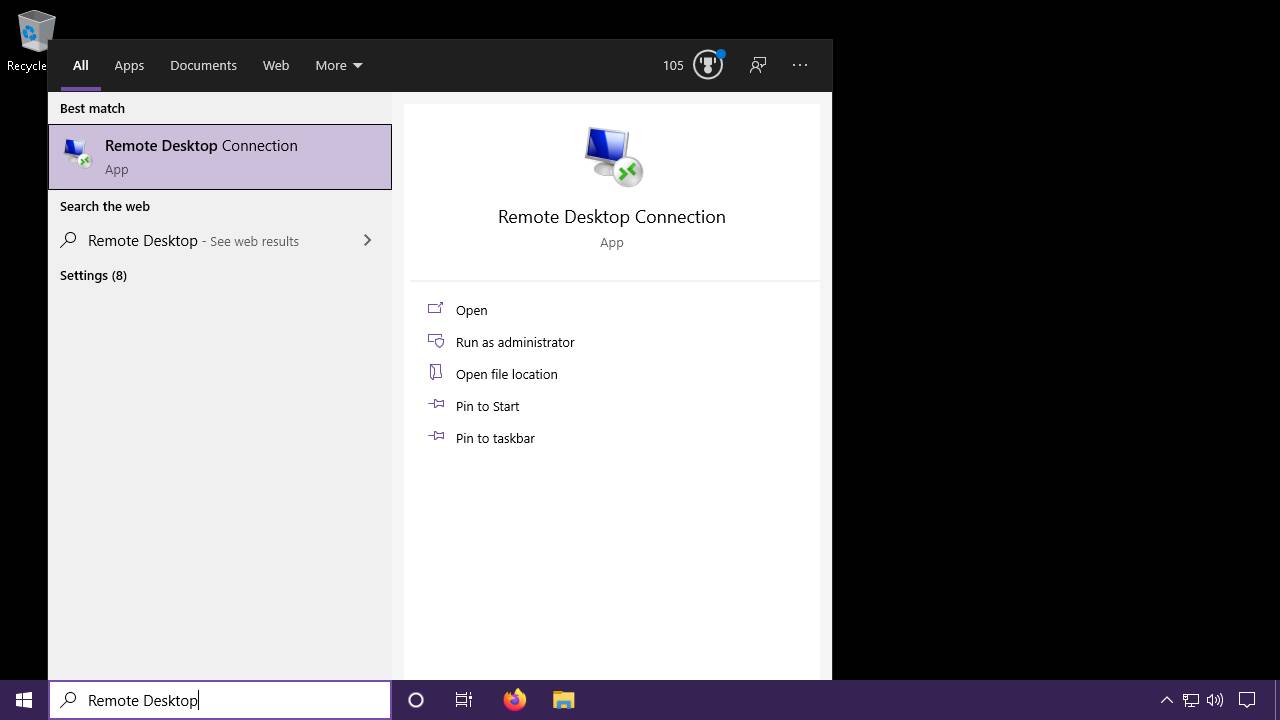Click Open file location
1280x720 pixels.
[x=506, y=374]
